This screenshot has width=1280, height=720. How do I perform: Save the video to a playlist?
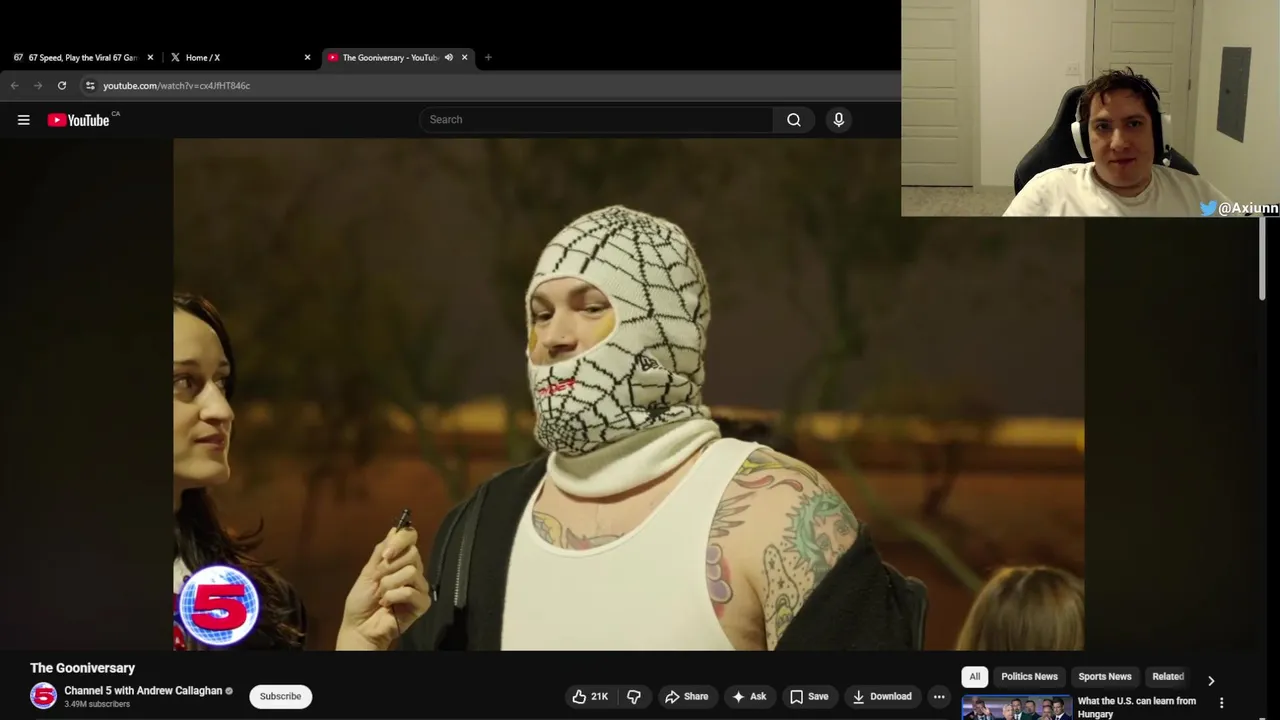click(809, 697)
